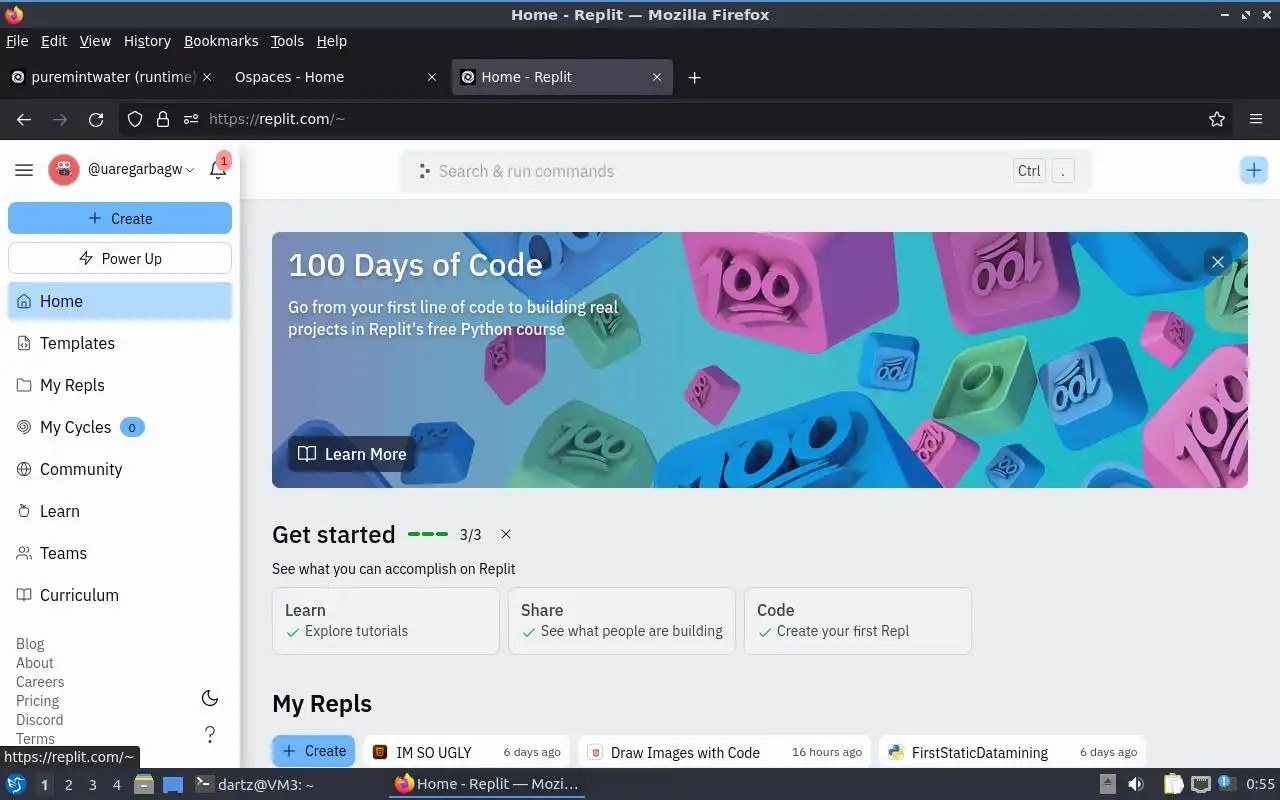1280x800 pixels.
Task: Open the FirstStaticDatamining repl
Action: pos(1012,752)
